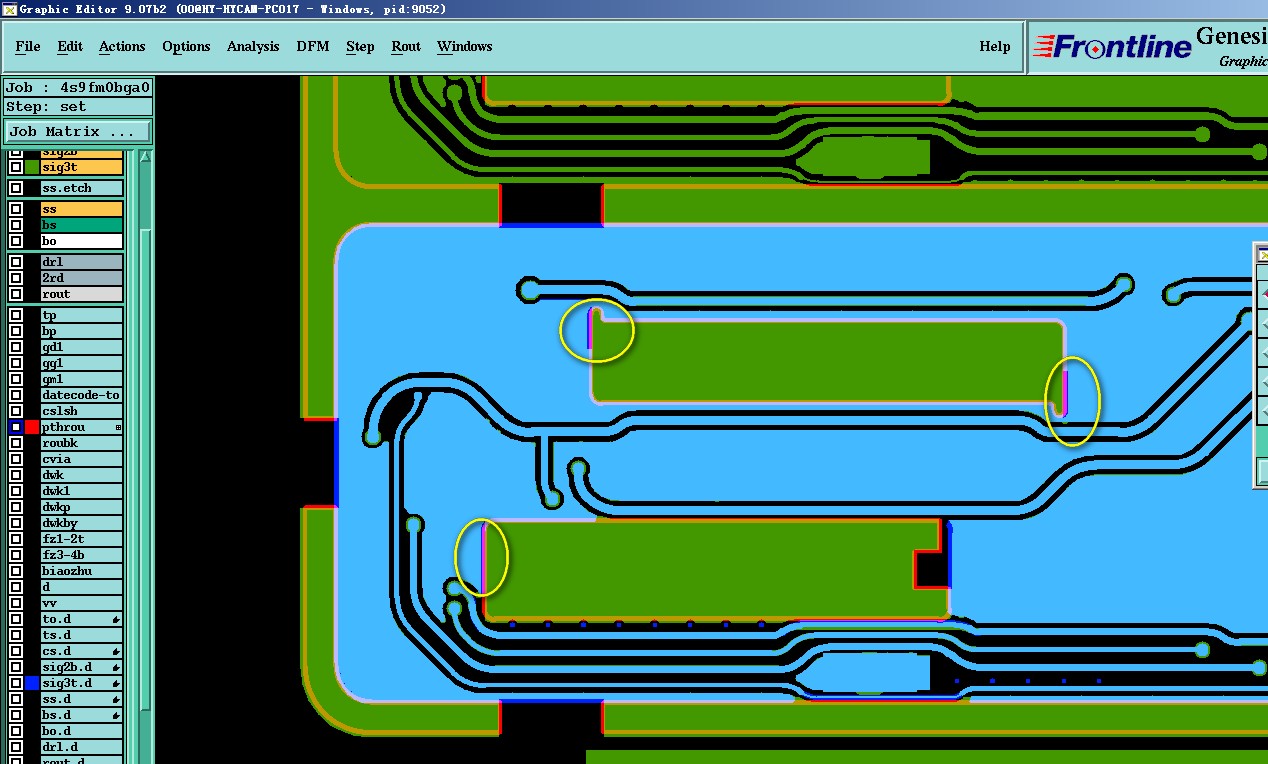Enable the biaozhu layer checkbox
Image resolution: width=1268 pixels, height=764 pixels.
pyautogui.click(x=16, y=571)
